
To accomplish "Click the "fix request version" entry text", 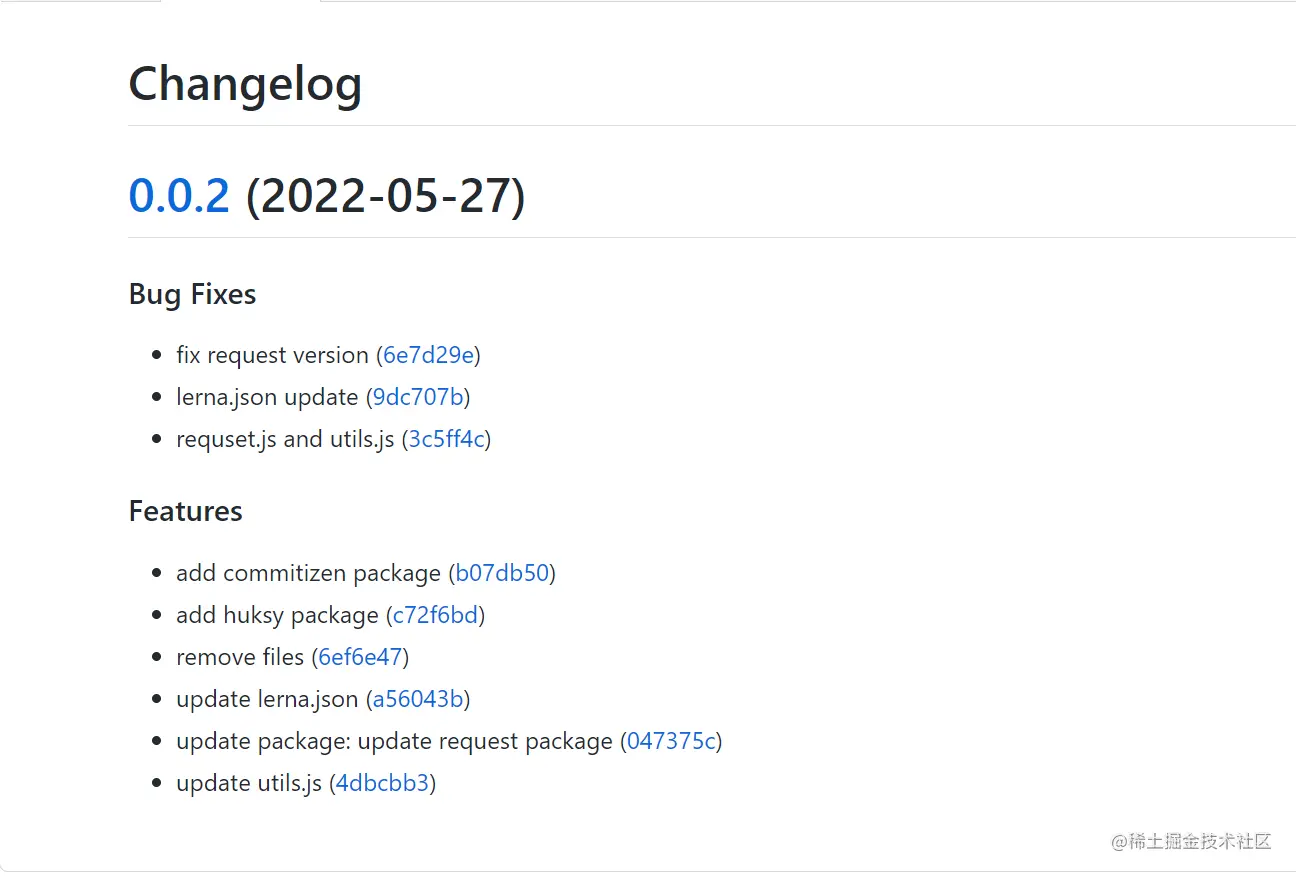I will tap(272, 355).
